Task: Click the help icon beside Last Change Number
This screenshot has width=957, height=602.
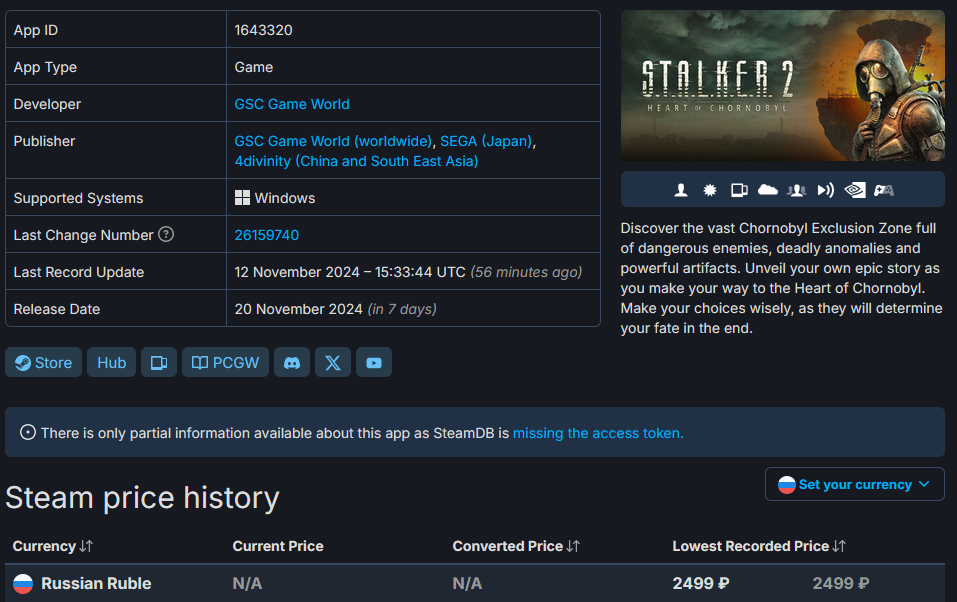Action: 166,235
